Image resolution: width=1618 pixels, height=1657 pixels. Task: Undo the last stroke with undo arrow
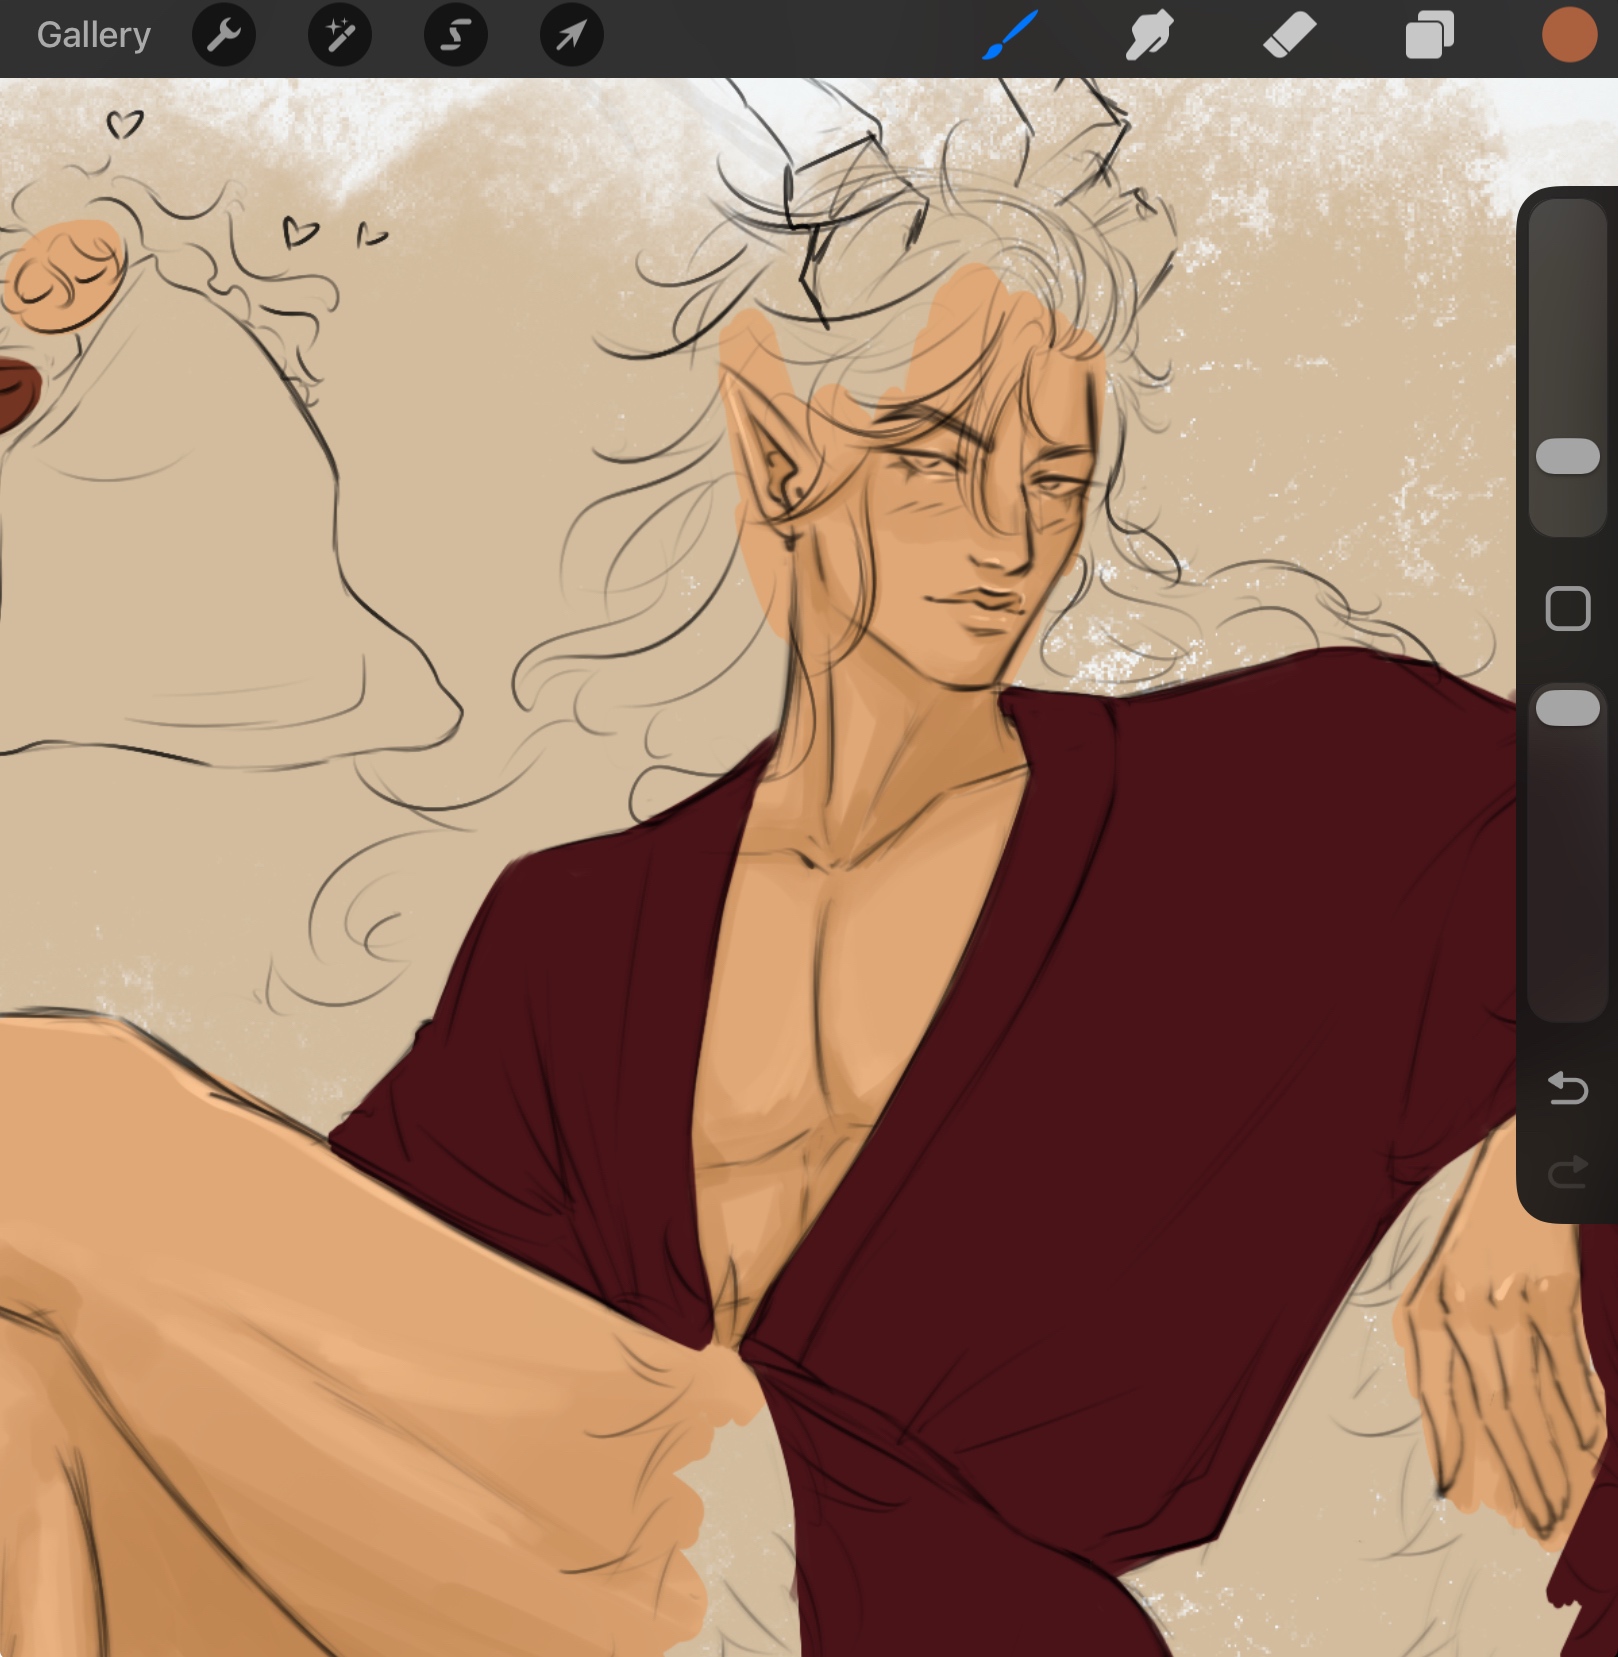1567,1088
